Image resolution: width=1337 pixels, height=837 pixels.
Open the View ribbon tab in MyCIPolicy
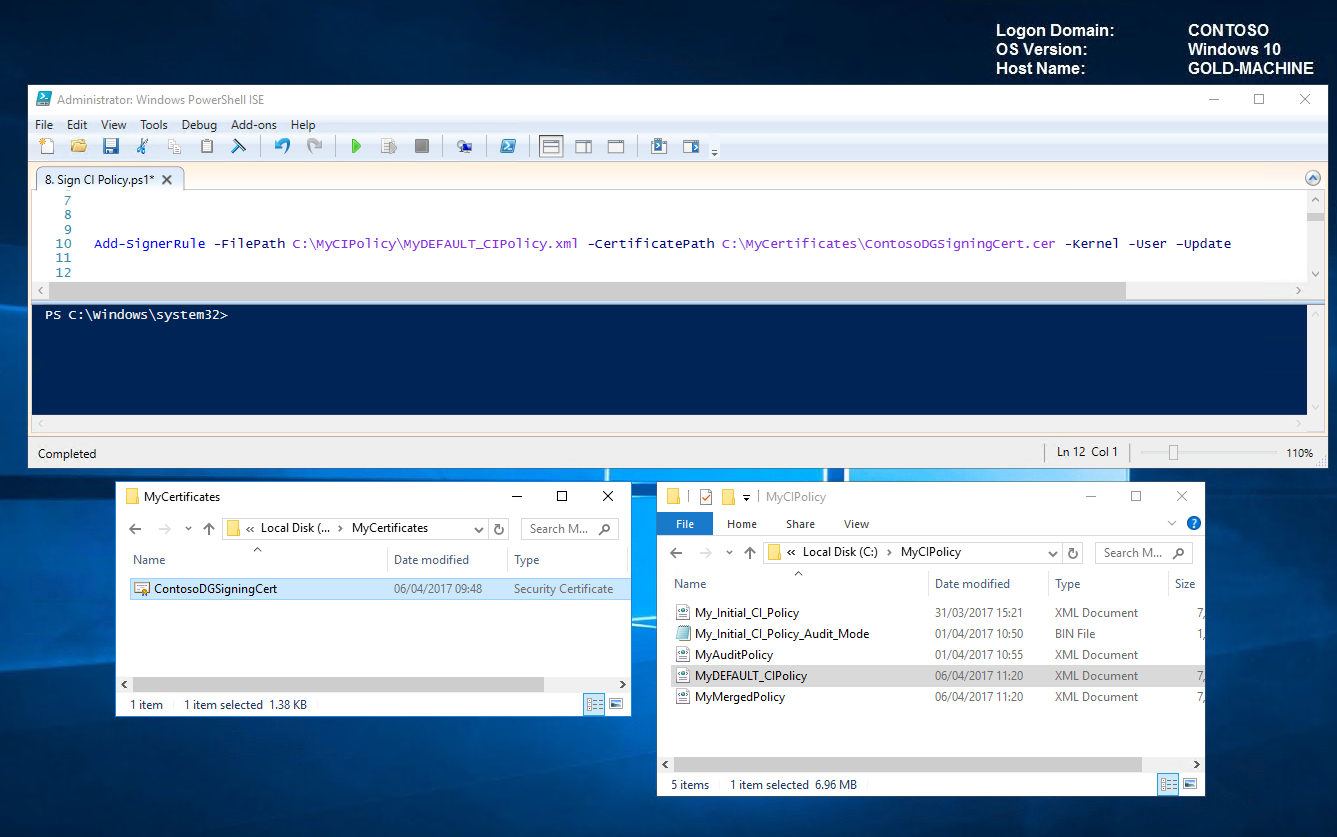[x=856, y=524]
